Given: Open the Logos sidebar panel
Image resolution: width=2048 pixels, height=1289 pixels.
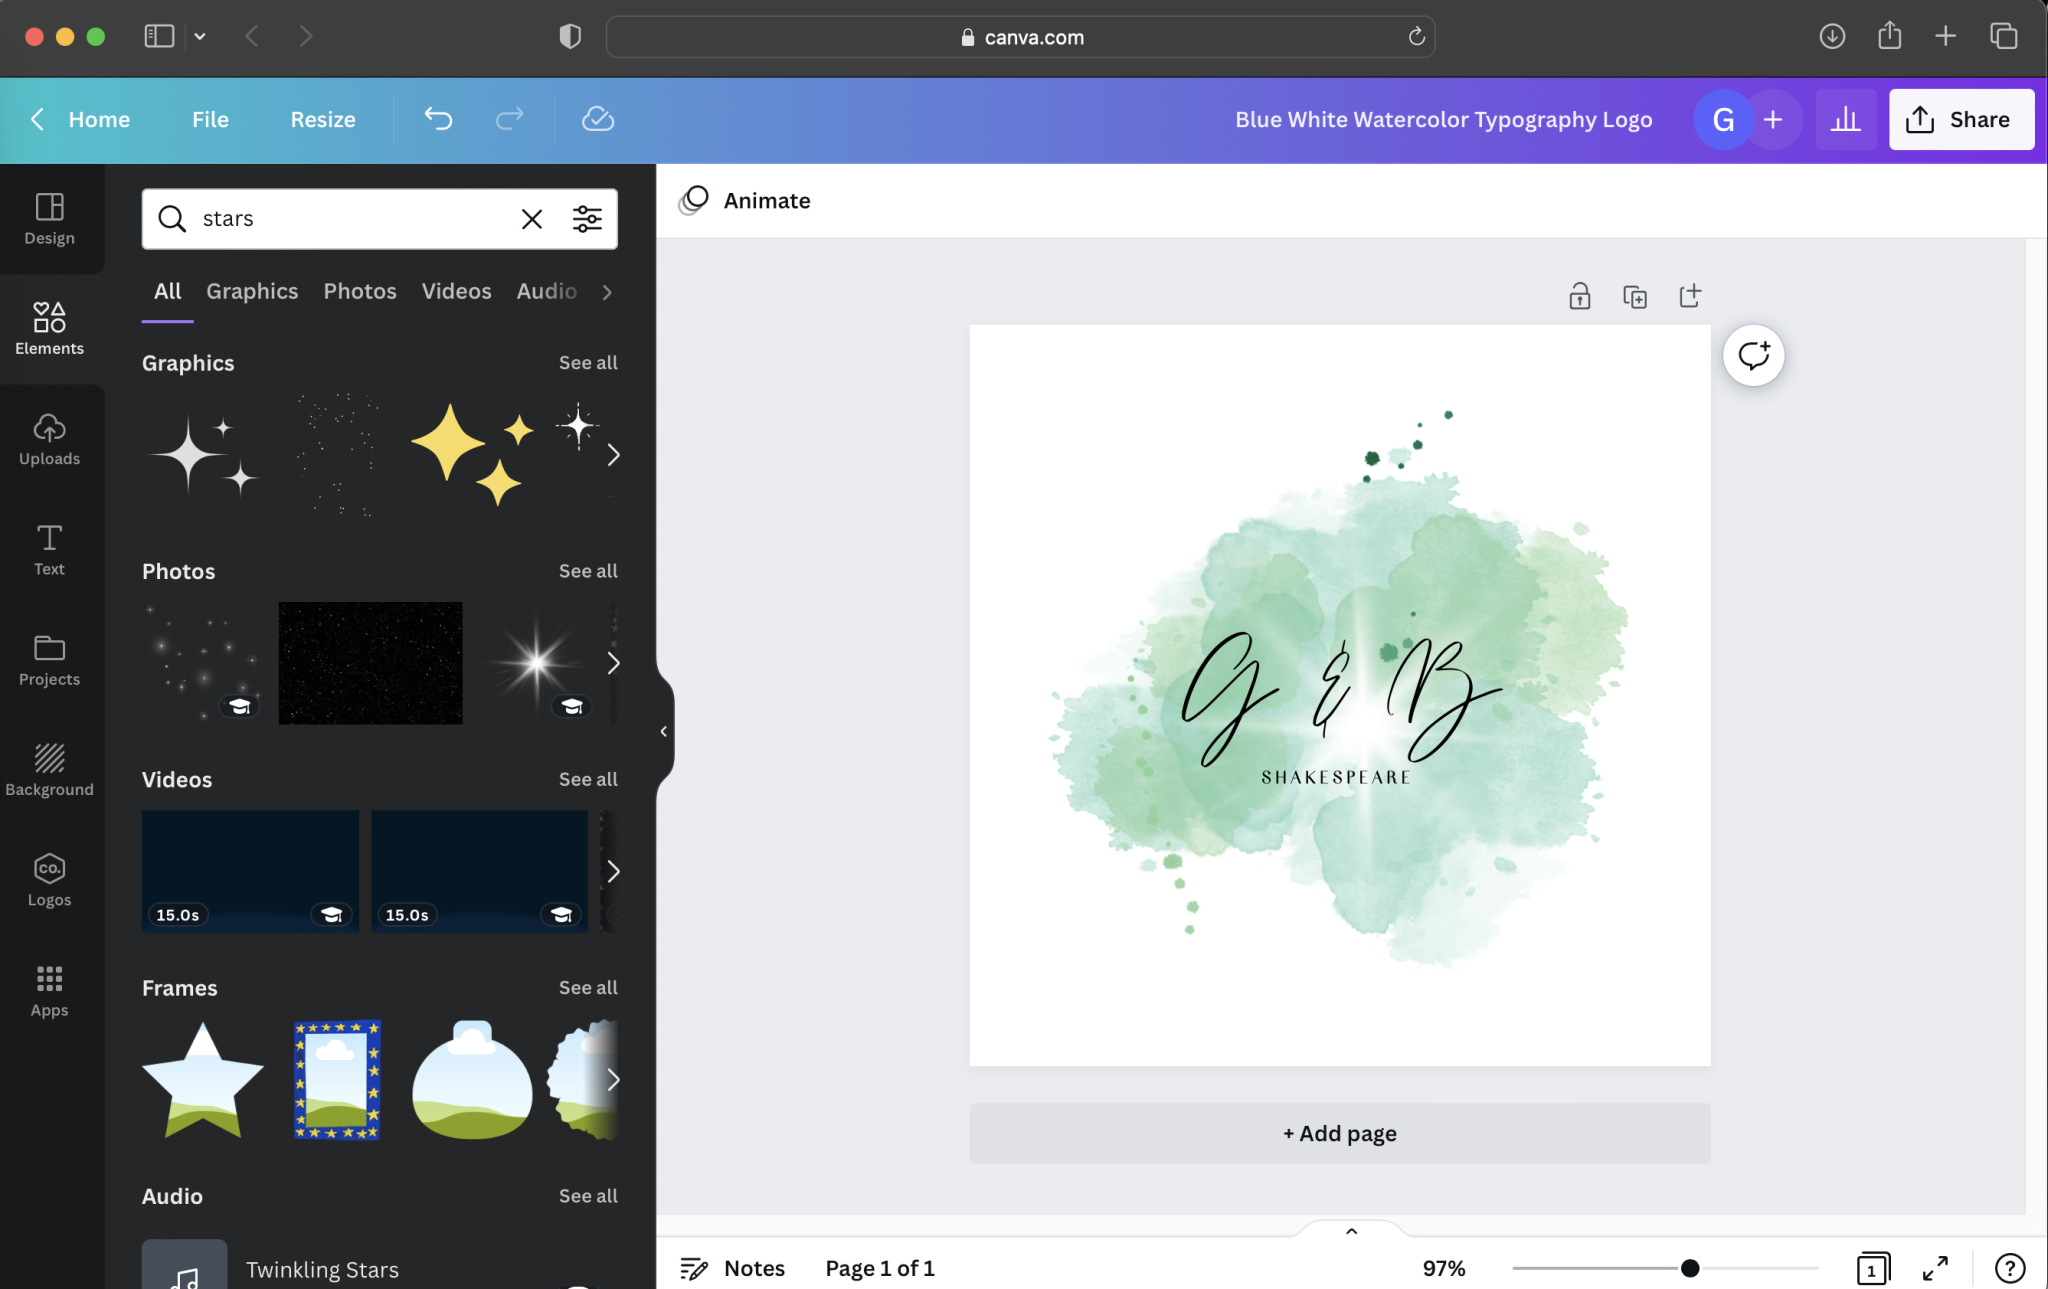Looking at the screenshot, I should pos(49,880).
